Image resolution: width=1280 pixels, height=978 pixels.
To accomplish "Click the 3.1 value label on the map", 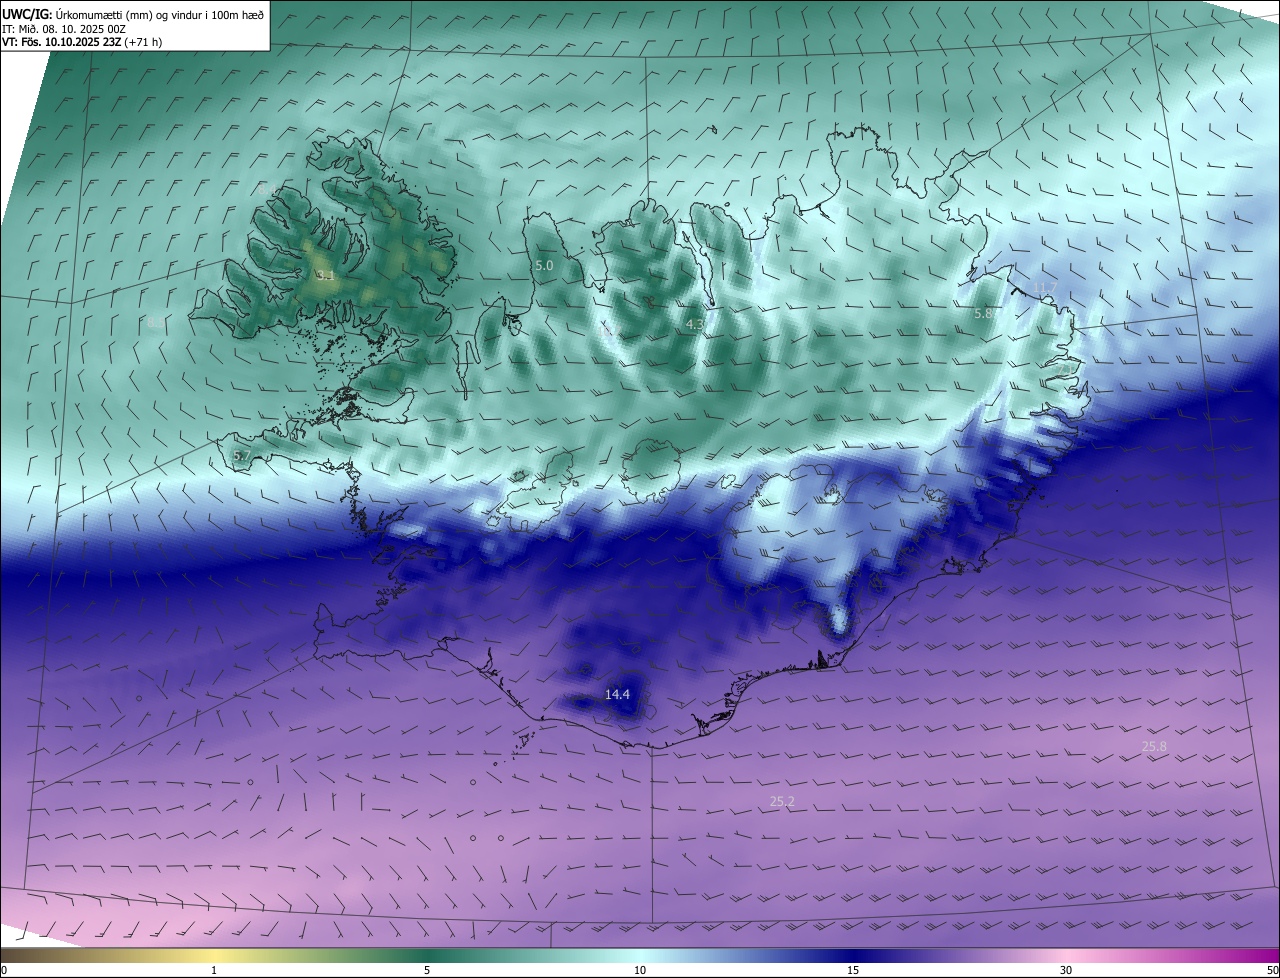I will coord(325,274).
